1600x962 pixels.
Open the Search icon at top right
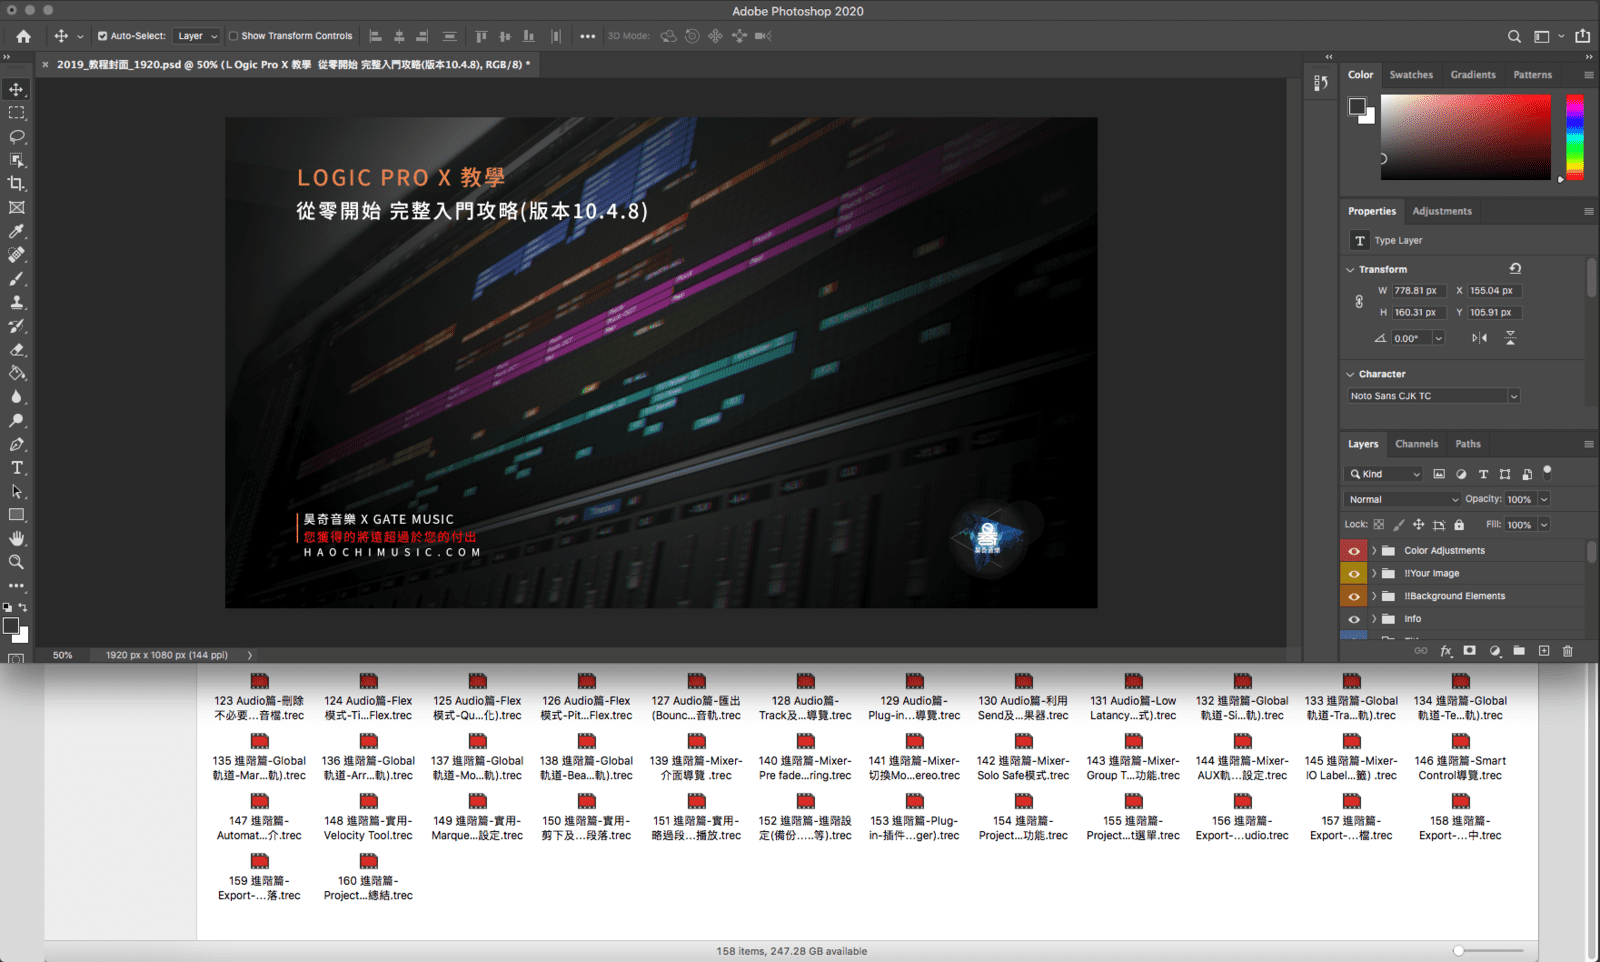tap(1514, 36)
